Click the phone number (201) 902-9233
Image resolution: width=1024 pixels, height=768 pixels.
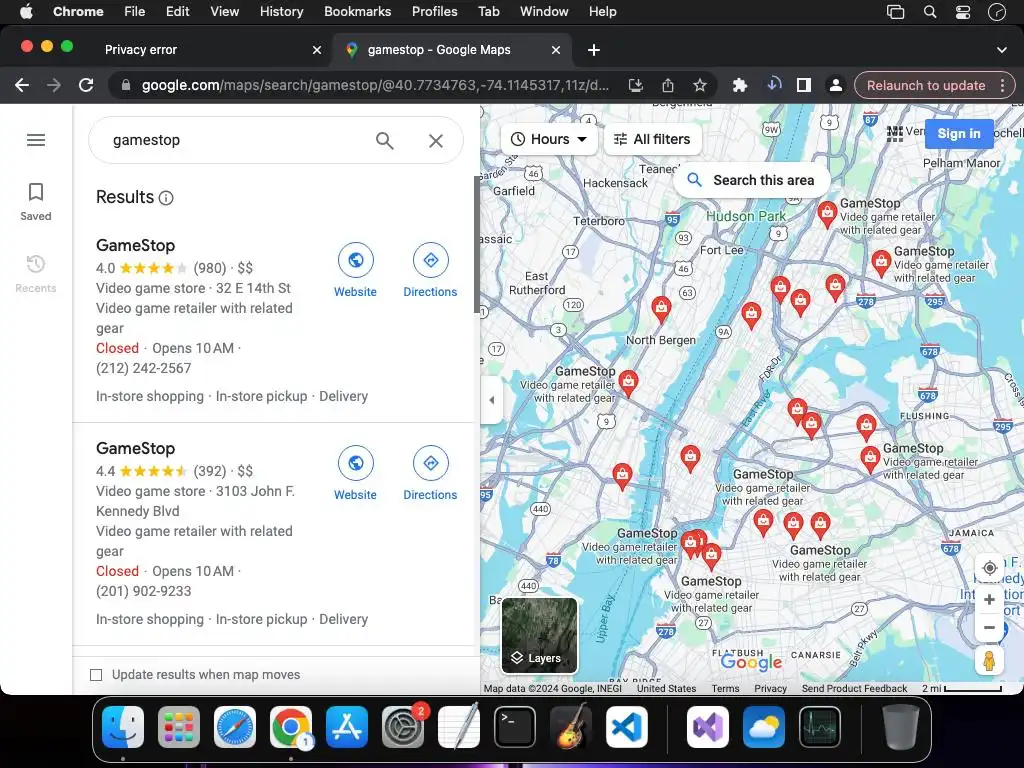pos(144,591)
